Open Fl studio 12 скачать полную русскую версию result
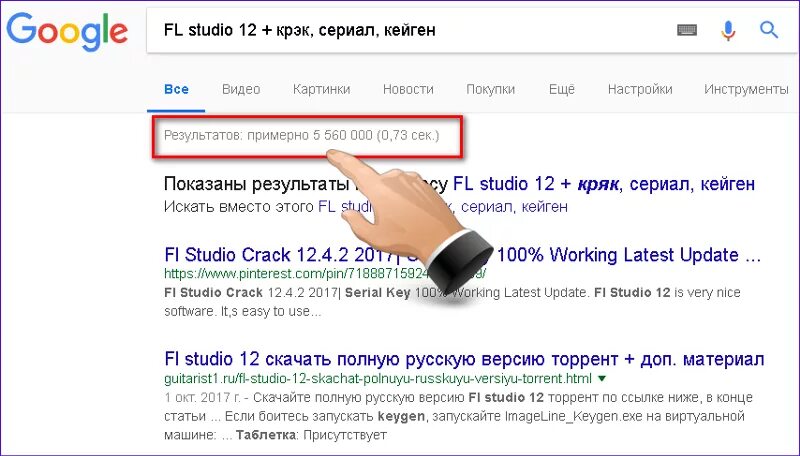 pos(464,359)
